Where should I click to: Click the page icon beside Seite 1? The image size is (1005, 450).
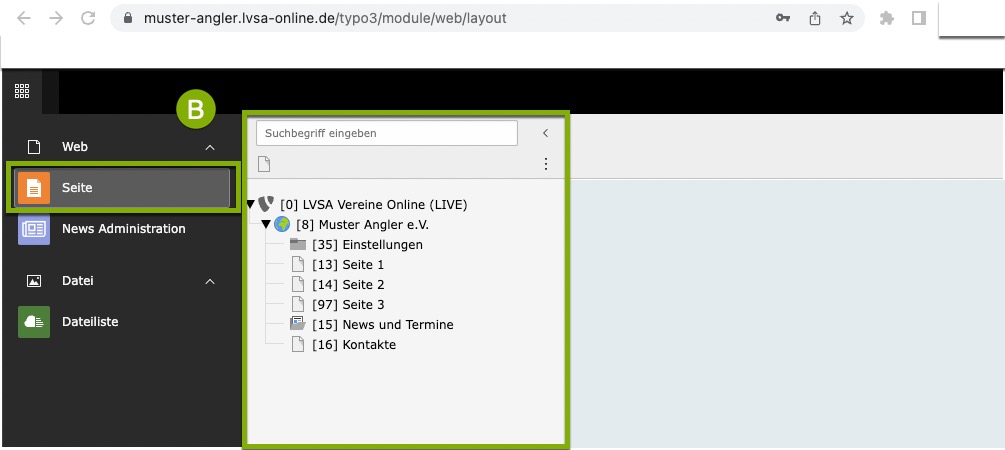click(x=297, y=264)
